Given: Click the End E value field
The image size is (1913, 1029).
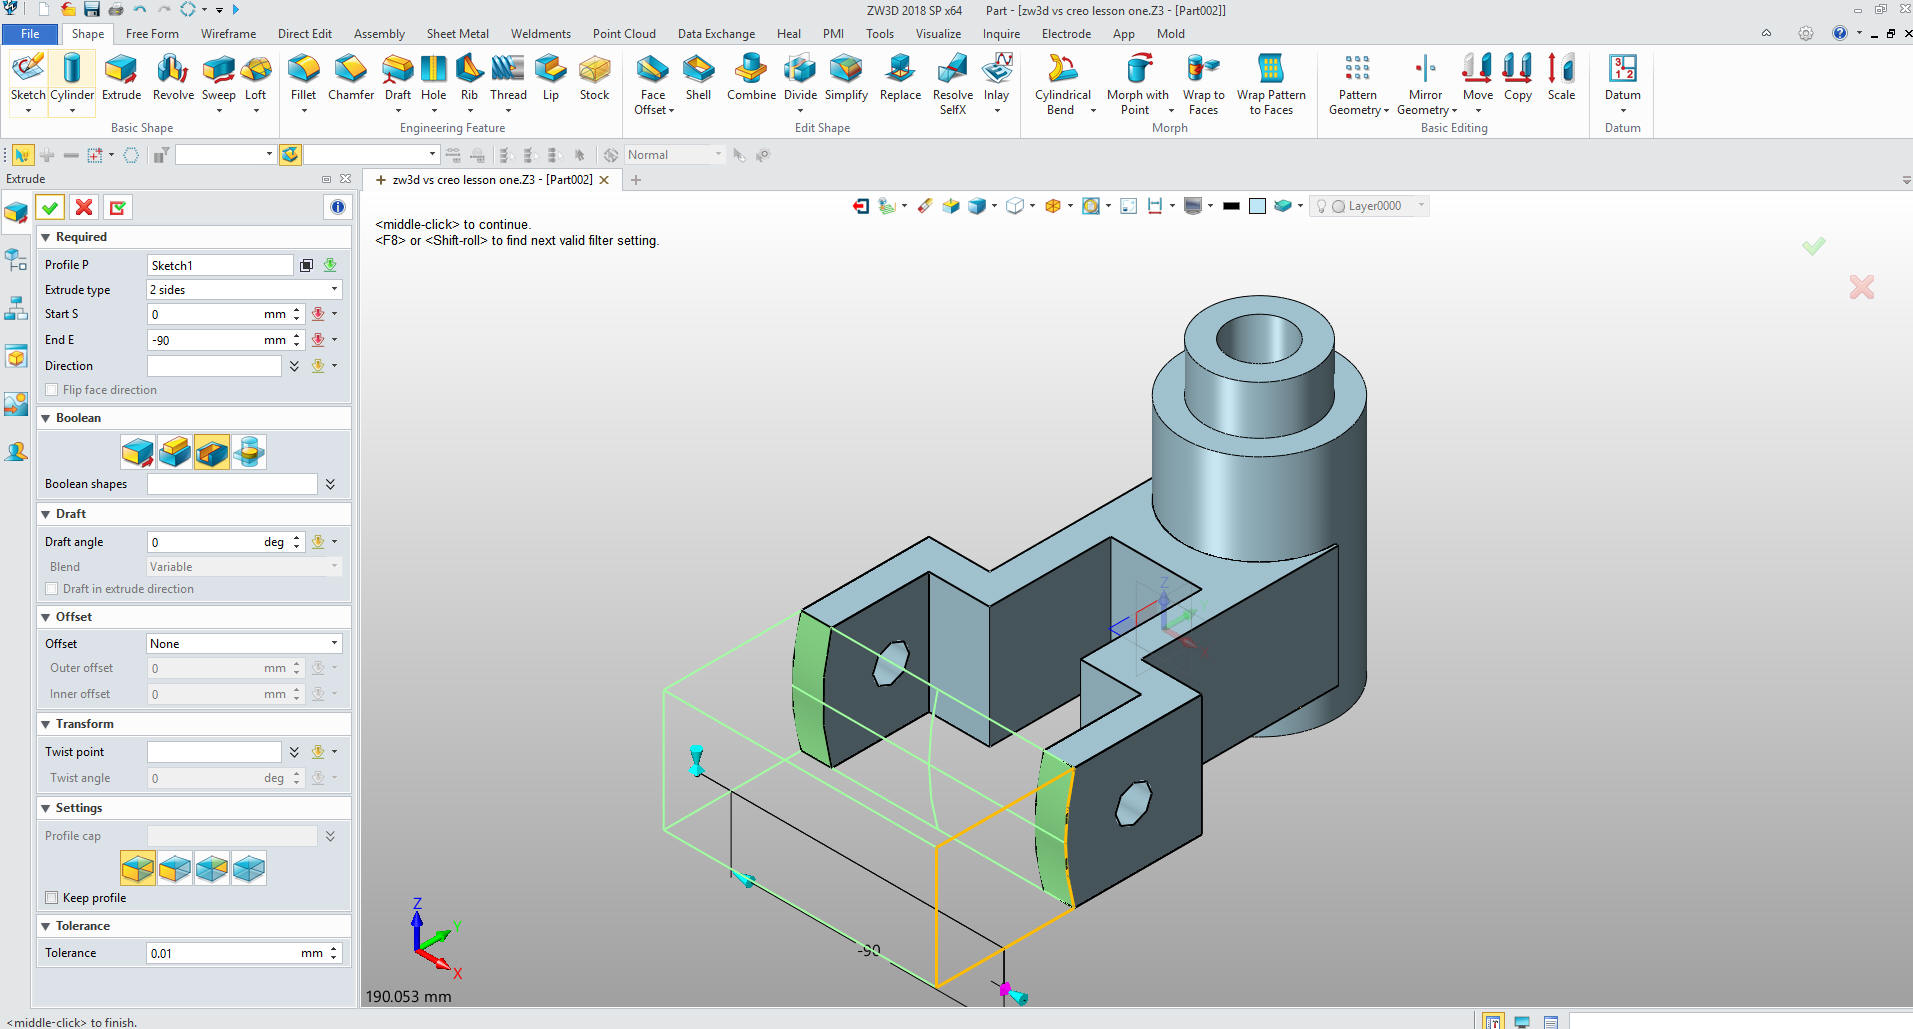Looking at the screenshot, I should tap(205, 340).
